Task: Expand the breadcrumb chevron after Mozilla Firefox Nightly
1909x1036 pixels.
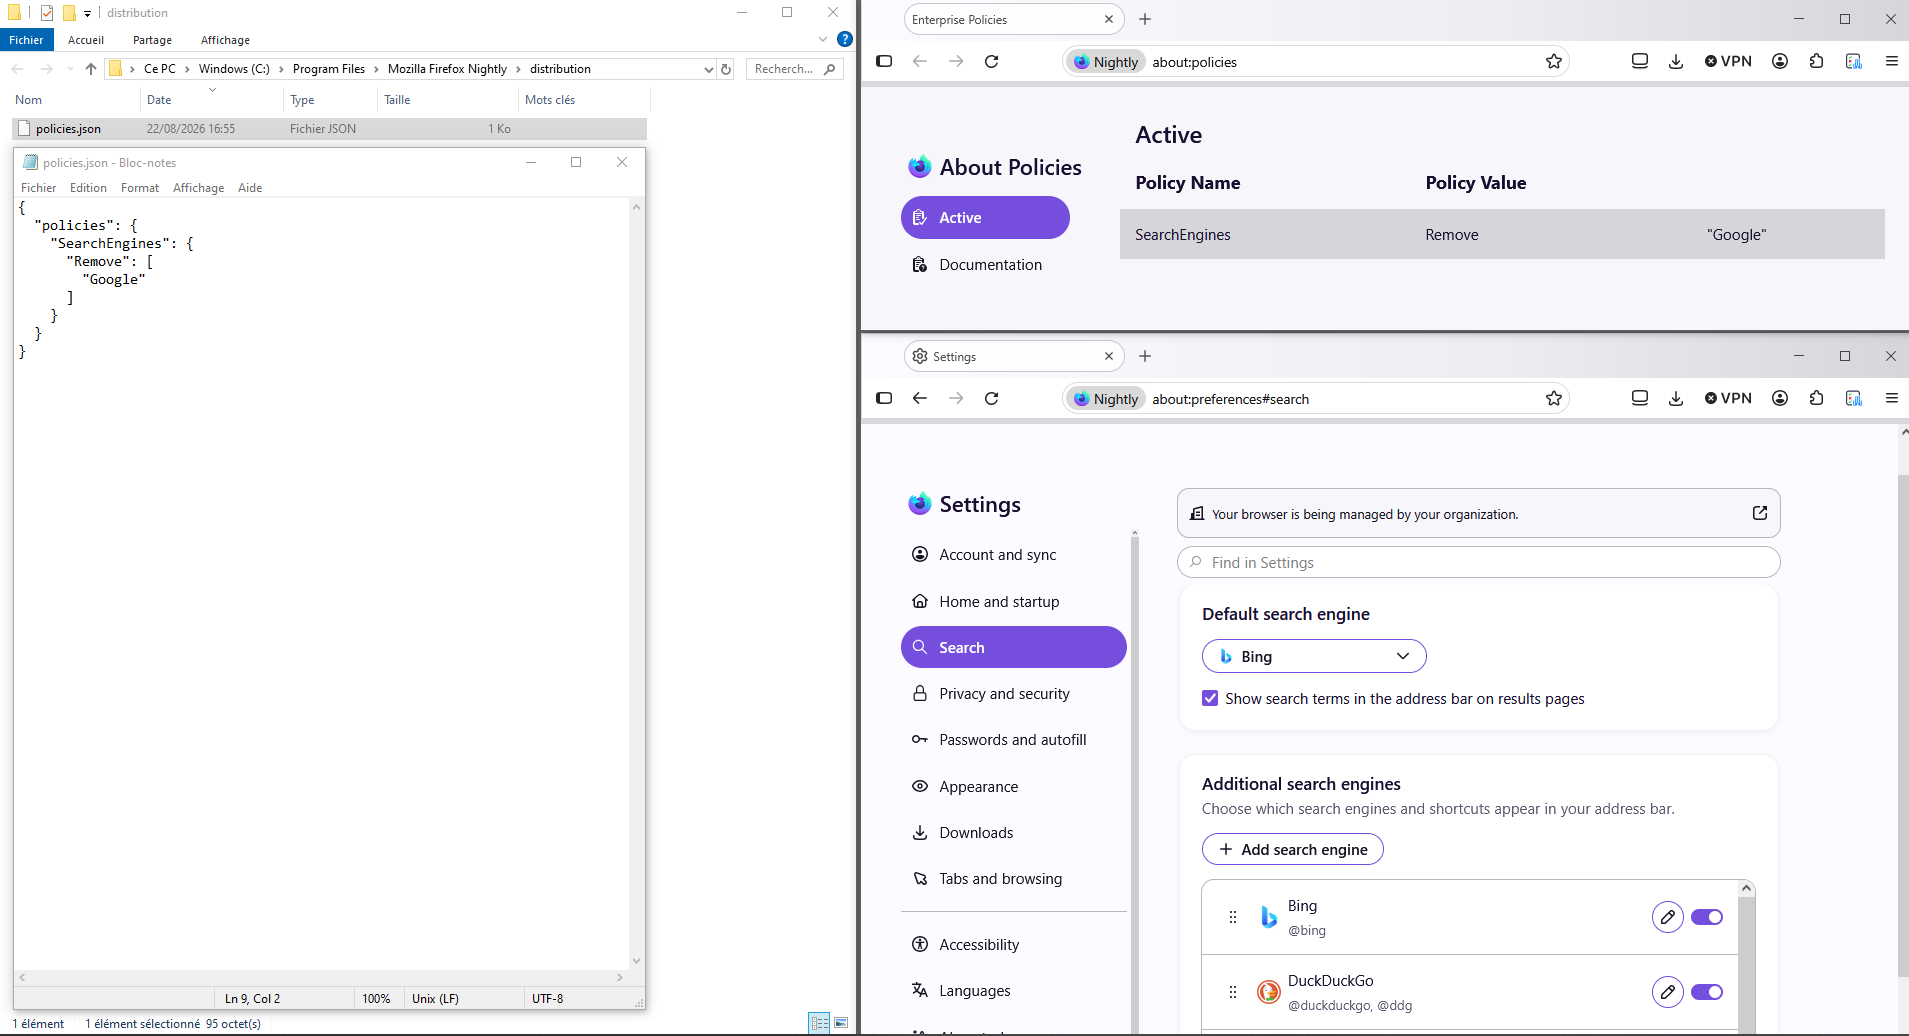Action: tap(518, 69)
